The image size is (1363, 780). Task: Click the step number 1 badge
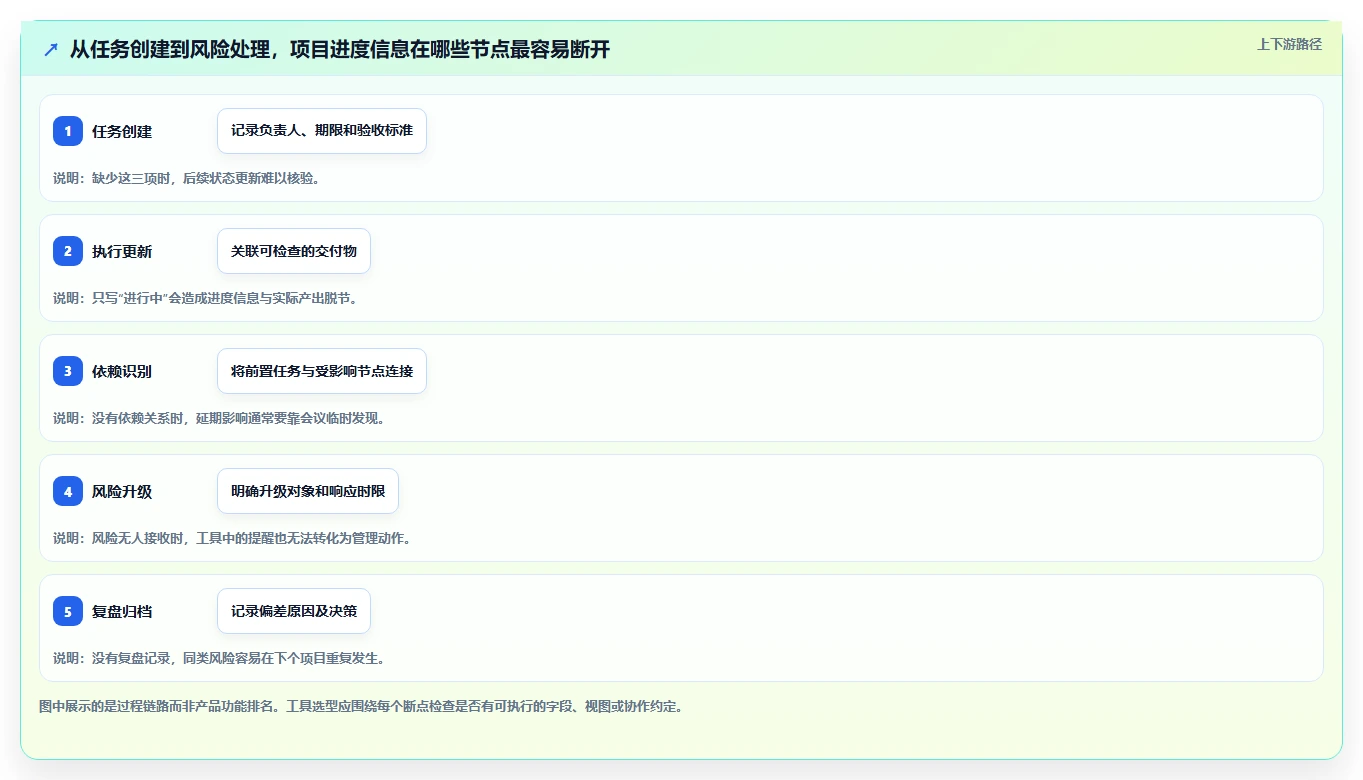(x=68, y=131)
